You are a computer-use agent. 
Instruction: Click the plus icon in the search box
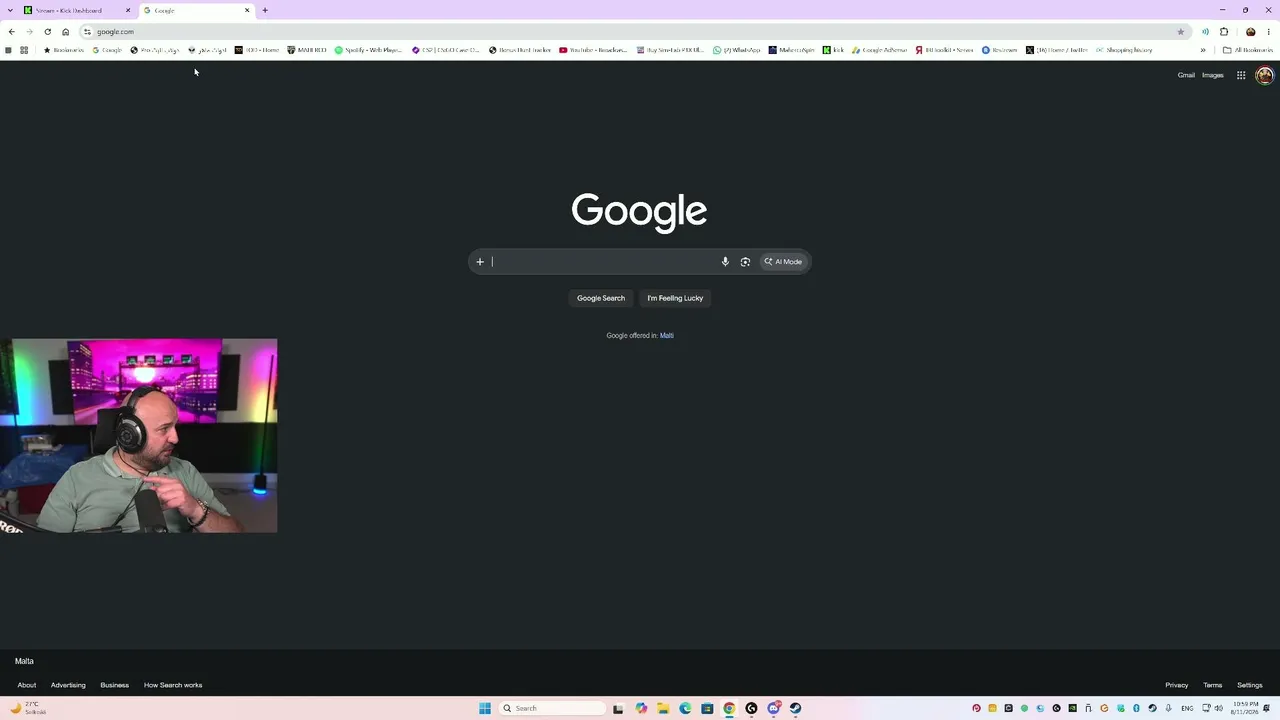[480, 262]
